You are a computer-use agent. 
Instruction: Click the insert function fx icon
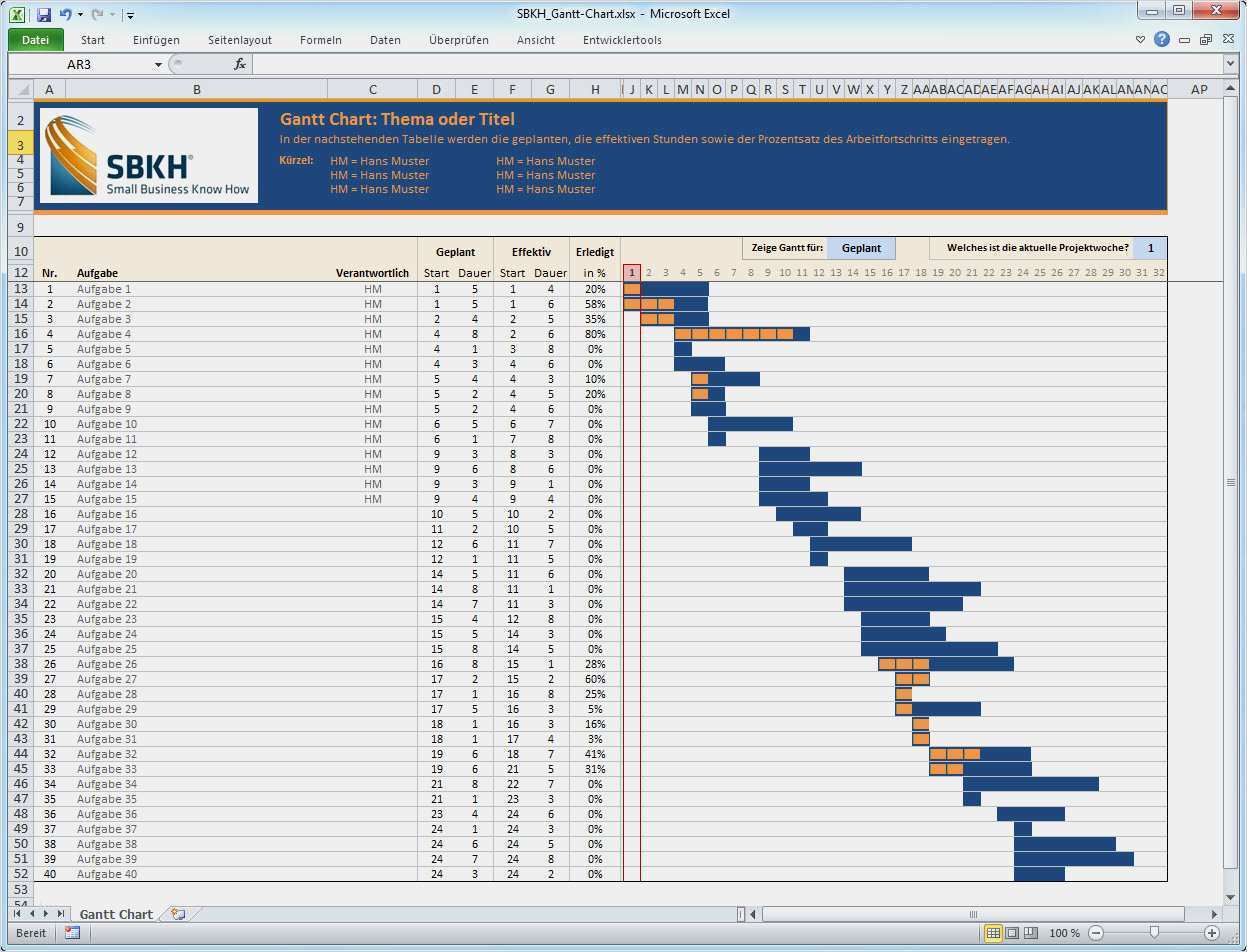tap(240, 64)
